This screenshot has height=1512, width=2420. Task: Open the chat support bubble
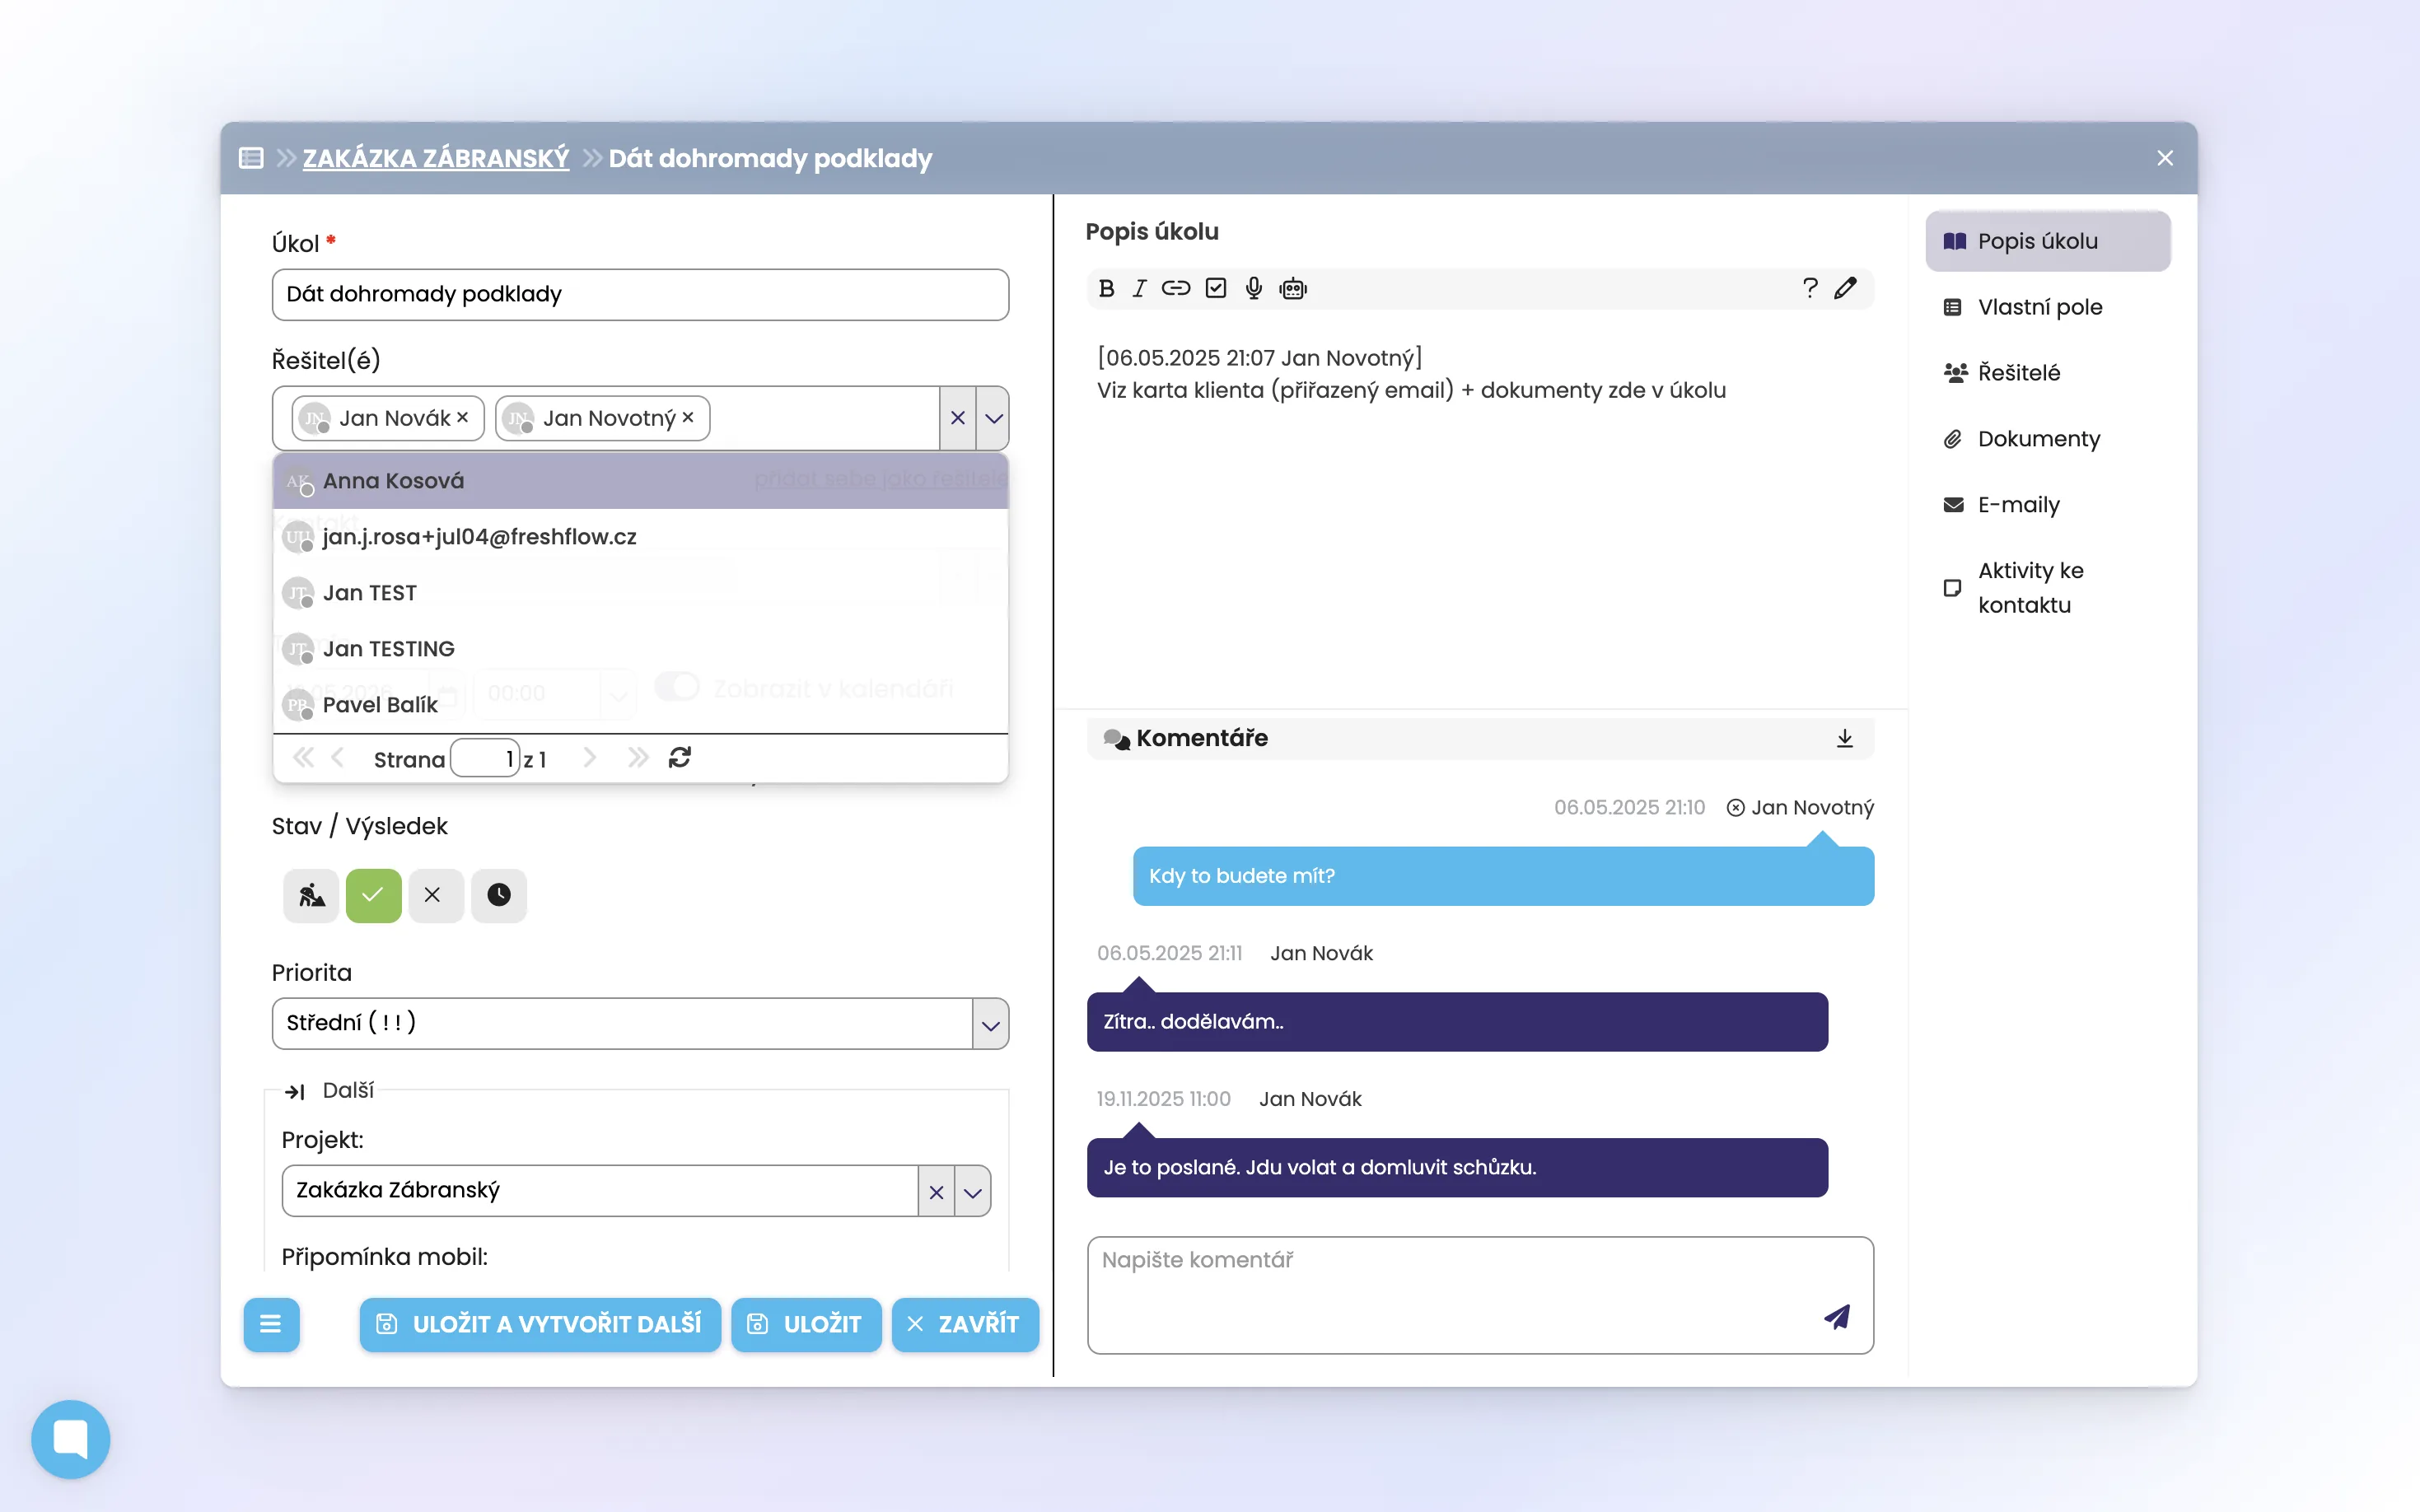(71, 1439)
